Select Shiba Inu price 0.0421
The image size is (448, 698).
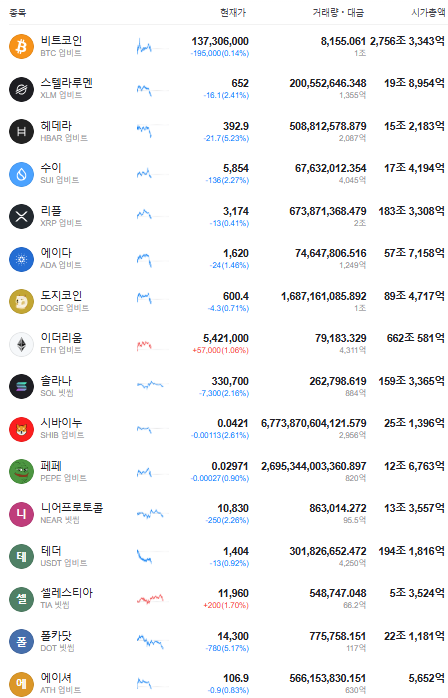232,423
